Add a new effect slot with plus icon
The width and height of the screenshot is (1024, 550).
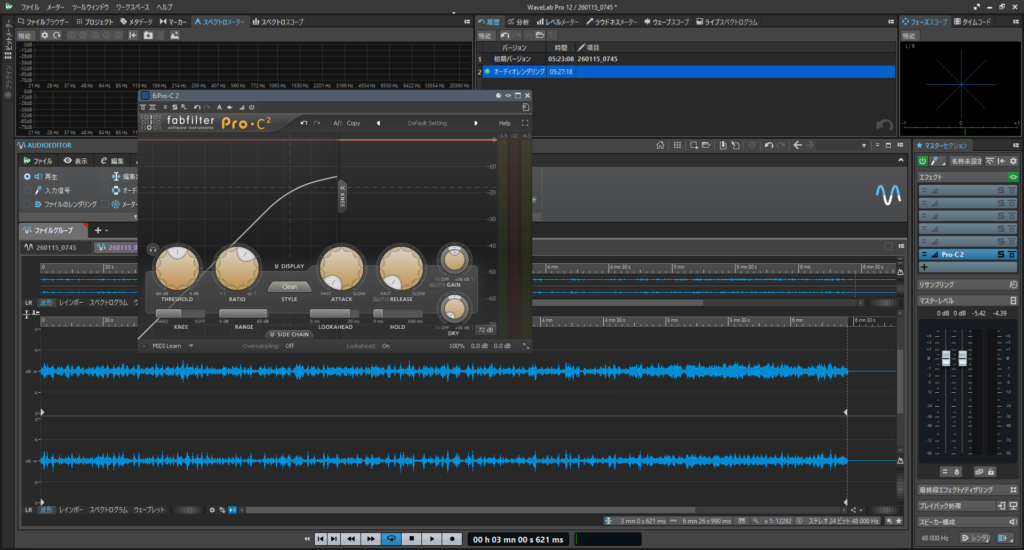[x=925, y=268]
